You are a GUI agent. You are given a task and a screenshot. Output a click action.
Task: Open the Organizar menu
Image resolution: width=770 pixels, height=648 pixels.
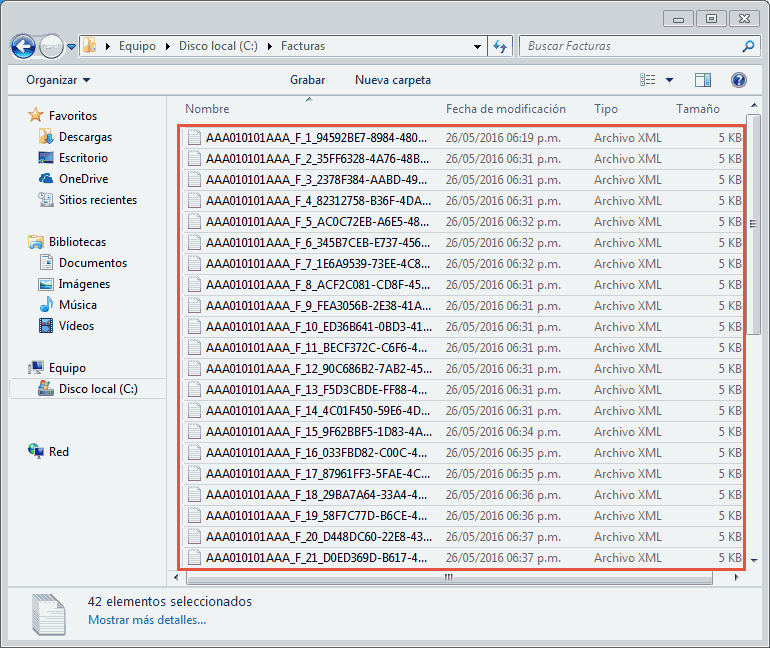tap(58, 80)
